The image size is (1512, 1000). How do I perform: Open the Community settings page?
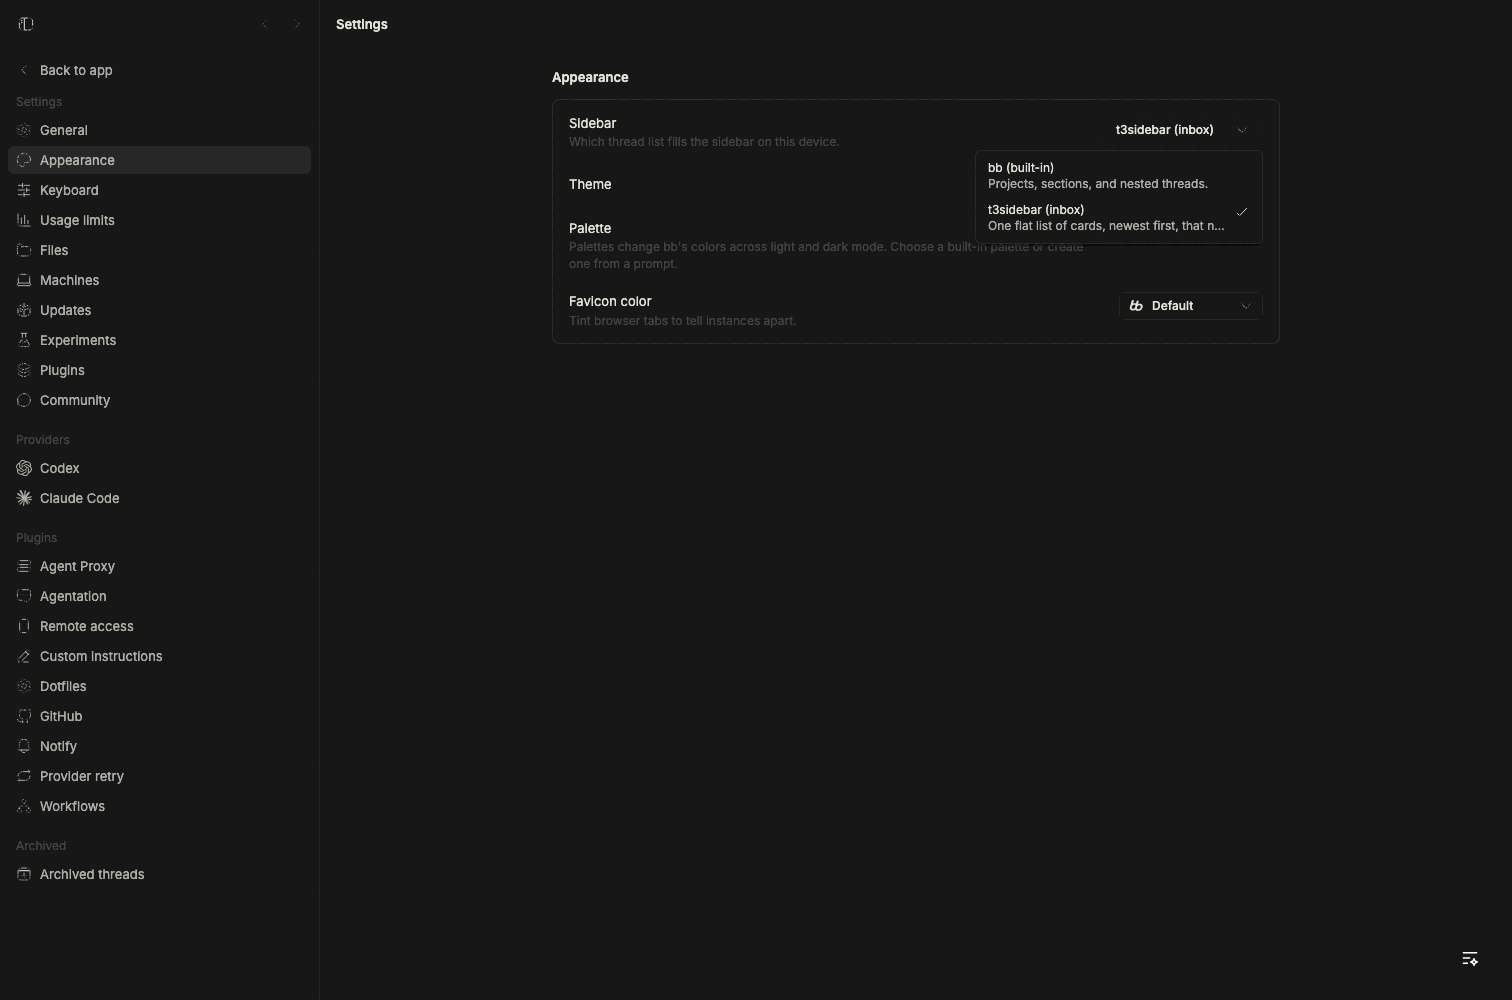coord(159,400)
